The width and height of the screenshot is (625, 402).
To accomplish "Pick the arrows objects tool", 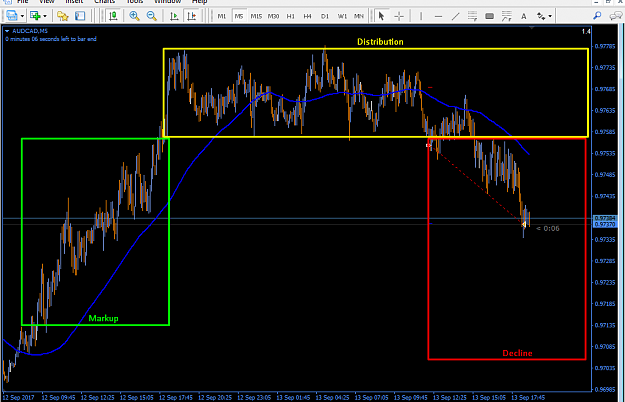I will pyautogui.click(x=541, y=16).
